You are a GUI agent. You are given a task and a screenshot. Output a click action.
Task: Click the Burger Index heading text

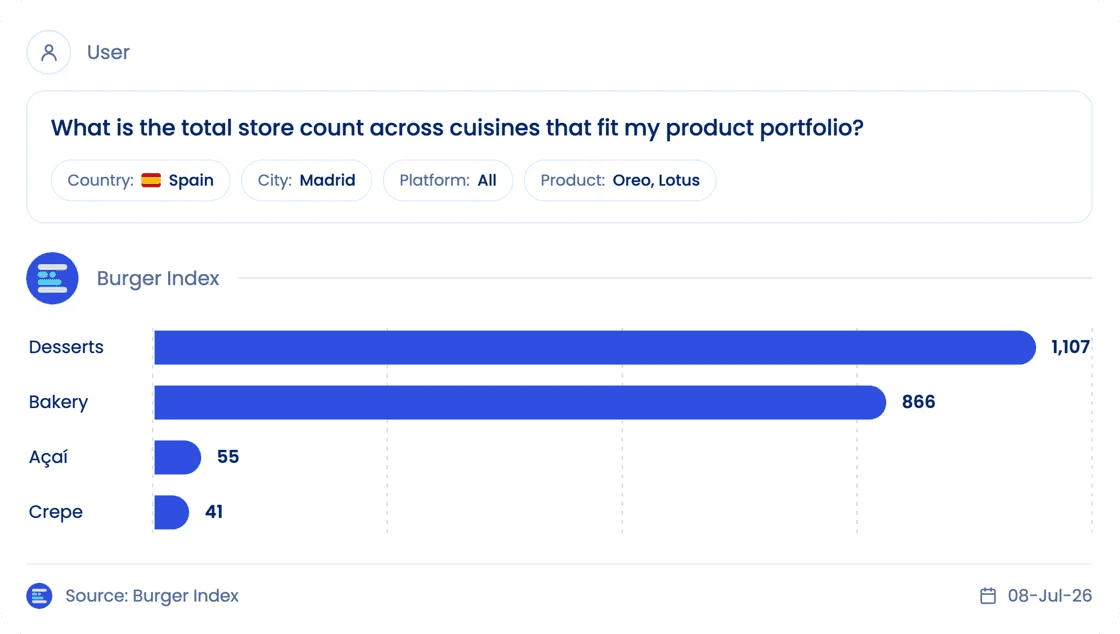click(158, 278)
